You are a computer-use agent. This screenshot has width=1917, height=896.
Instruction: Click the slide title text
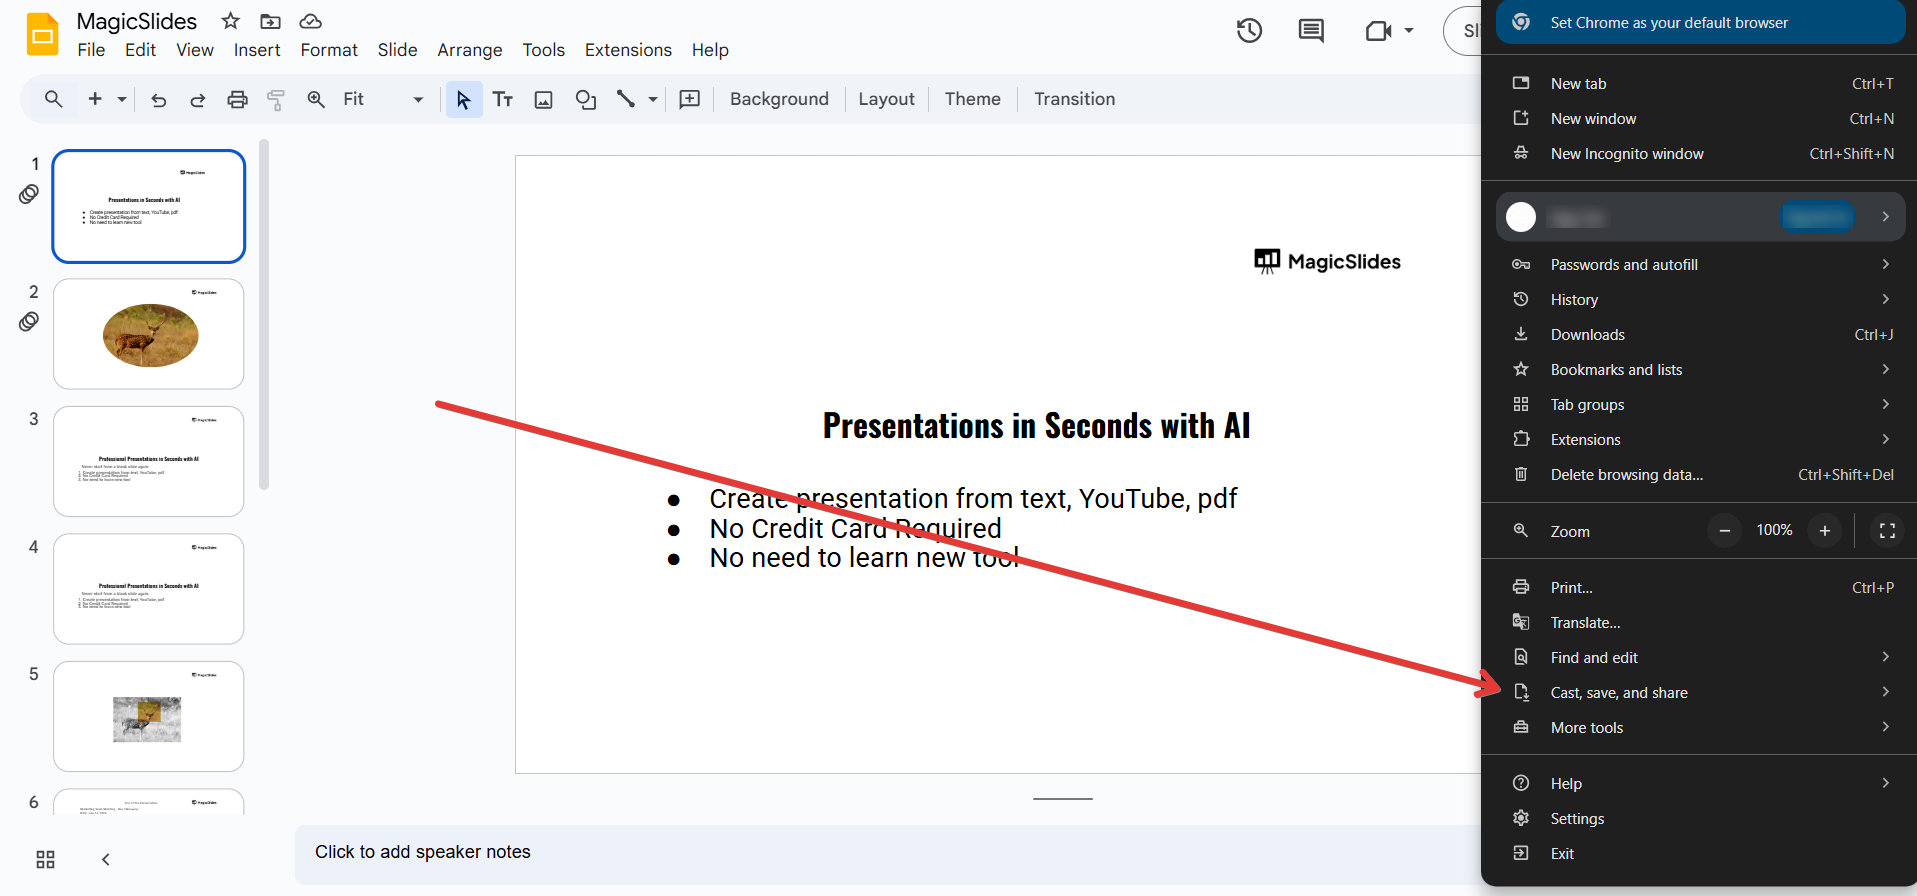(1036, 426)
